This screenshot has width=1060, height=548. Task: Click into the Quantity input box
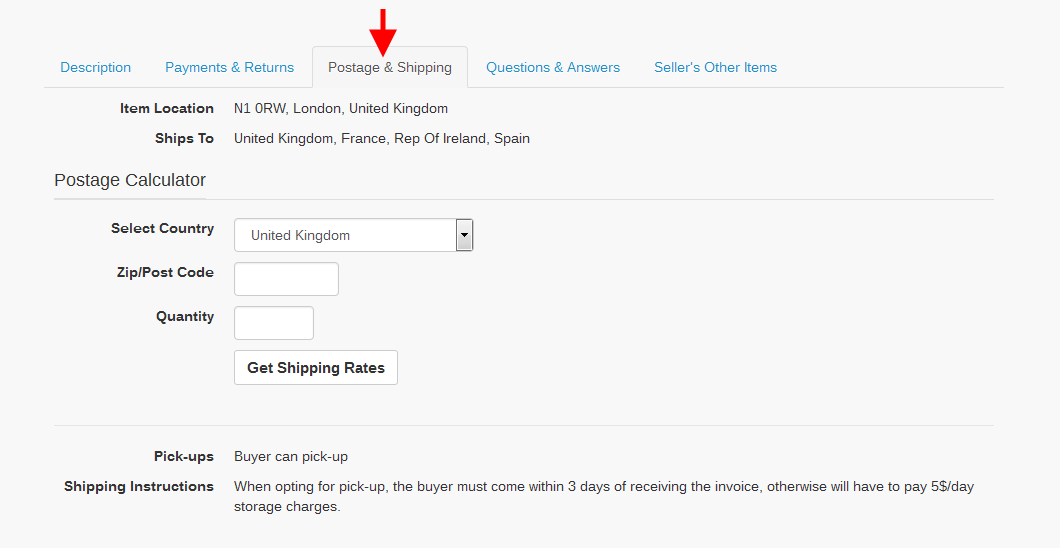(274, 323)
